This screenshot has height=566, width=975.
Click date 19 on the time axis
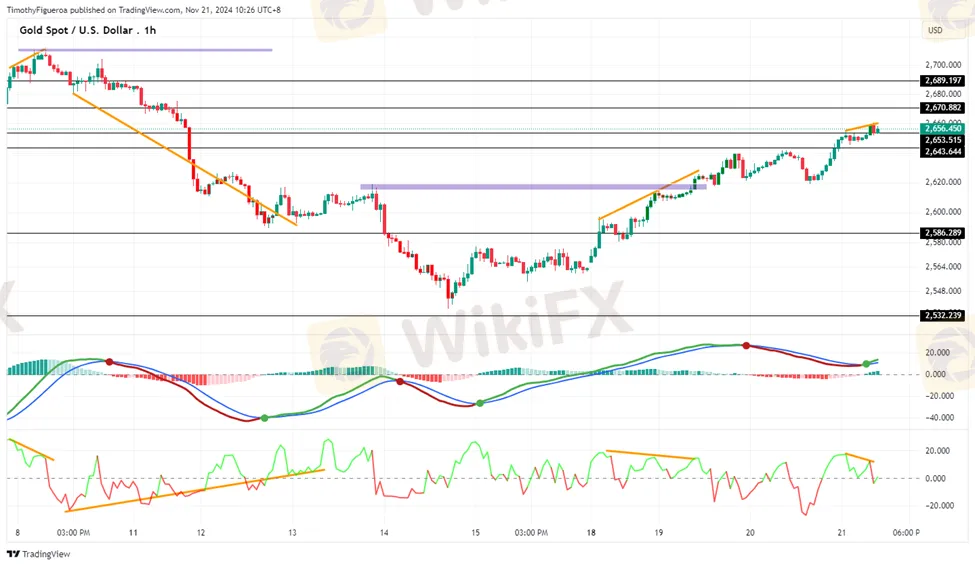click(658, 532)
